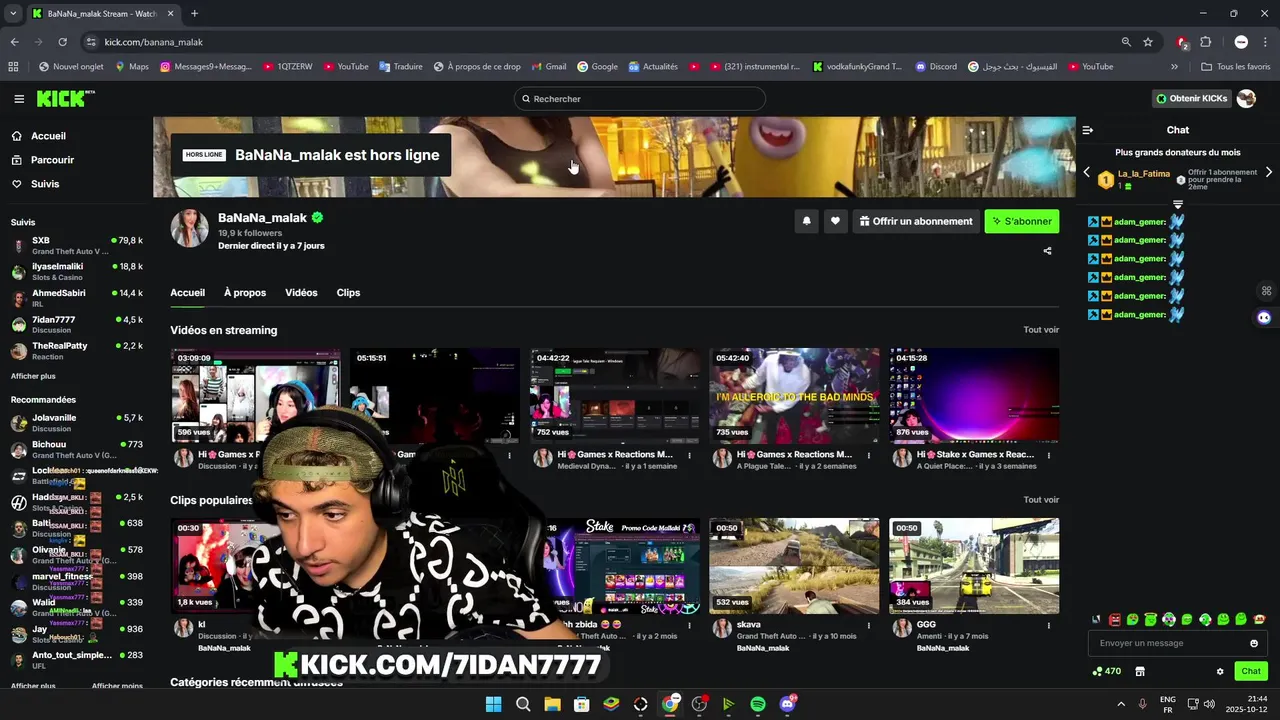This screenshot has height=720, width=1280.
Task: Open options menu for A Quiet Place video
Action: tap(1049, 456)
